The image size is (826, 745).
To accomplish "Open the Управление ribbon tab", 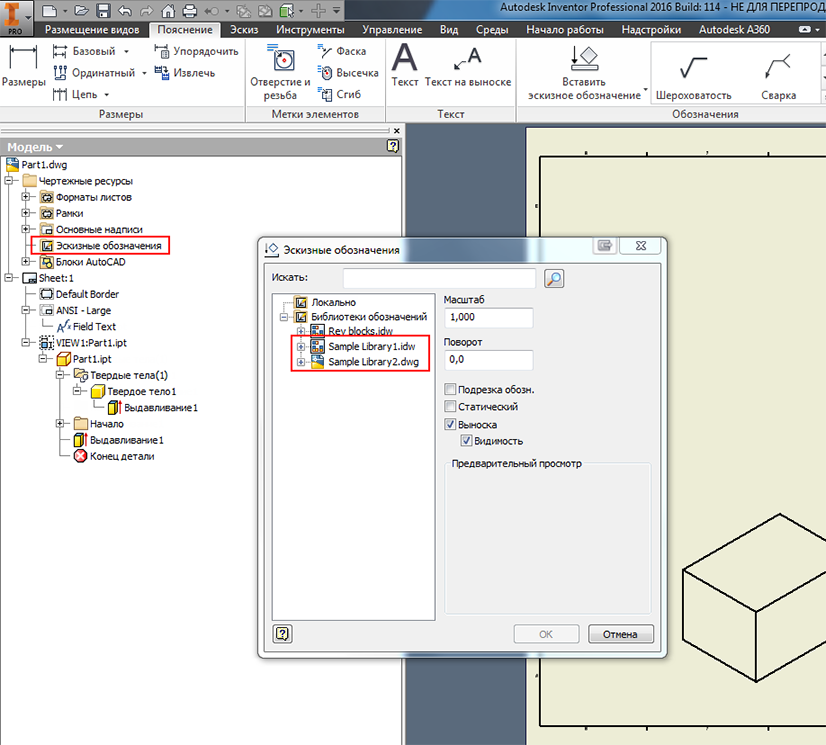I will [x=392, y=30].
